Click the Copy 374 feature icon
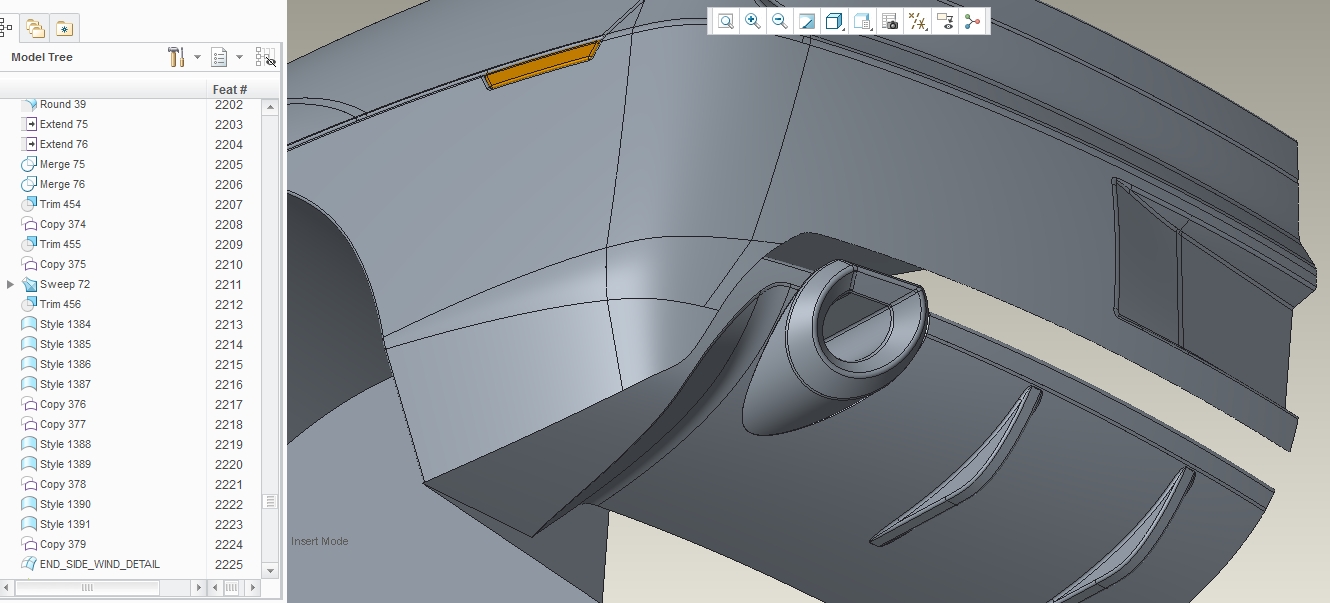Image resolution: width=1330 pixels, height=603 pixels. coord(29,224)
